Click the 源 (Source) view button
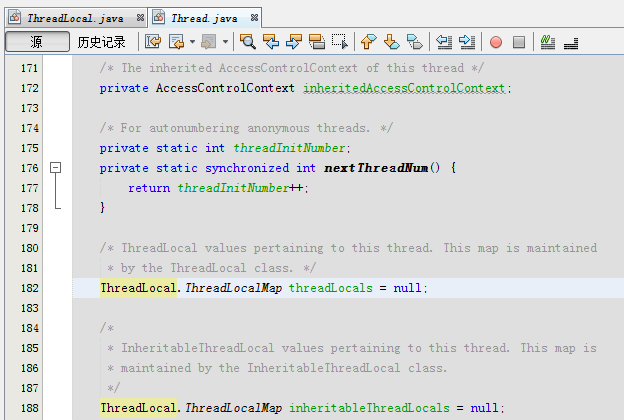The height and width of the screenshot is (420, 624). (x=37, y=42)
